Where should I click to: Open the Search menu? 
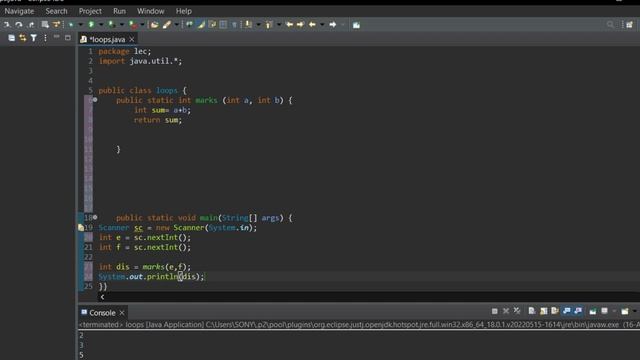click(56, 11)
